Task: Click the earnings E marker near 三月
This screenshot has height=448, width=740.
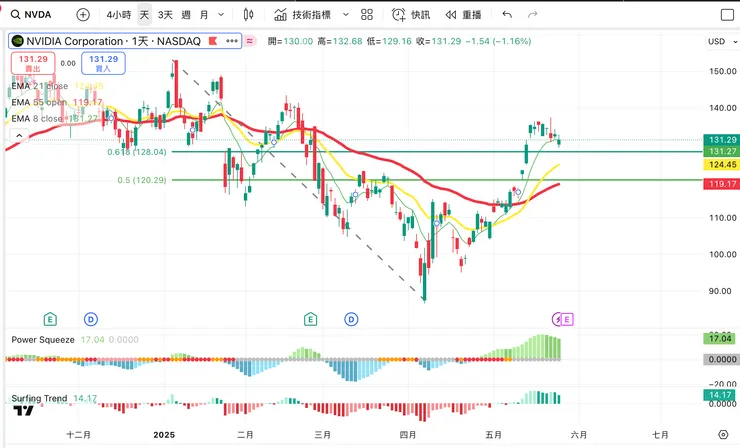Action: 310,320
